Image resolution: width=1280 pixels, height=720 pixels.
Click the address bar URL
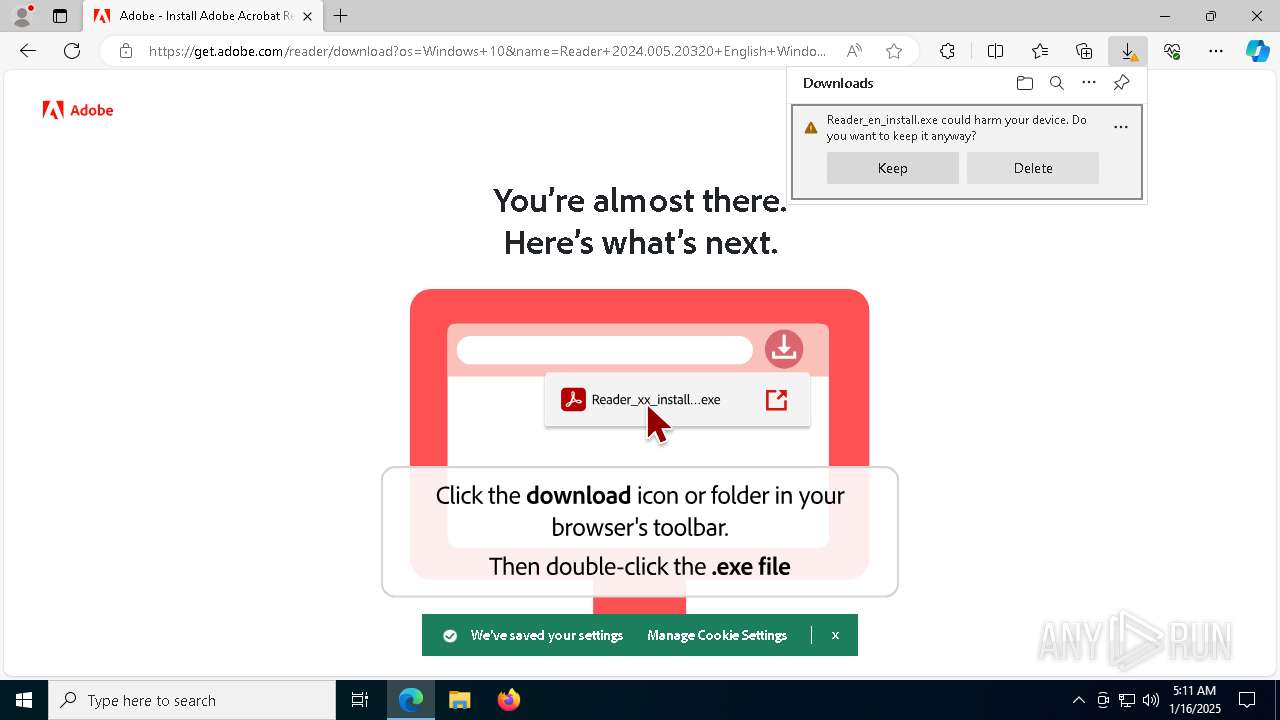488,51
